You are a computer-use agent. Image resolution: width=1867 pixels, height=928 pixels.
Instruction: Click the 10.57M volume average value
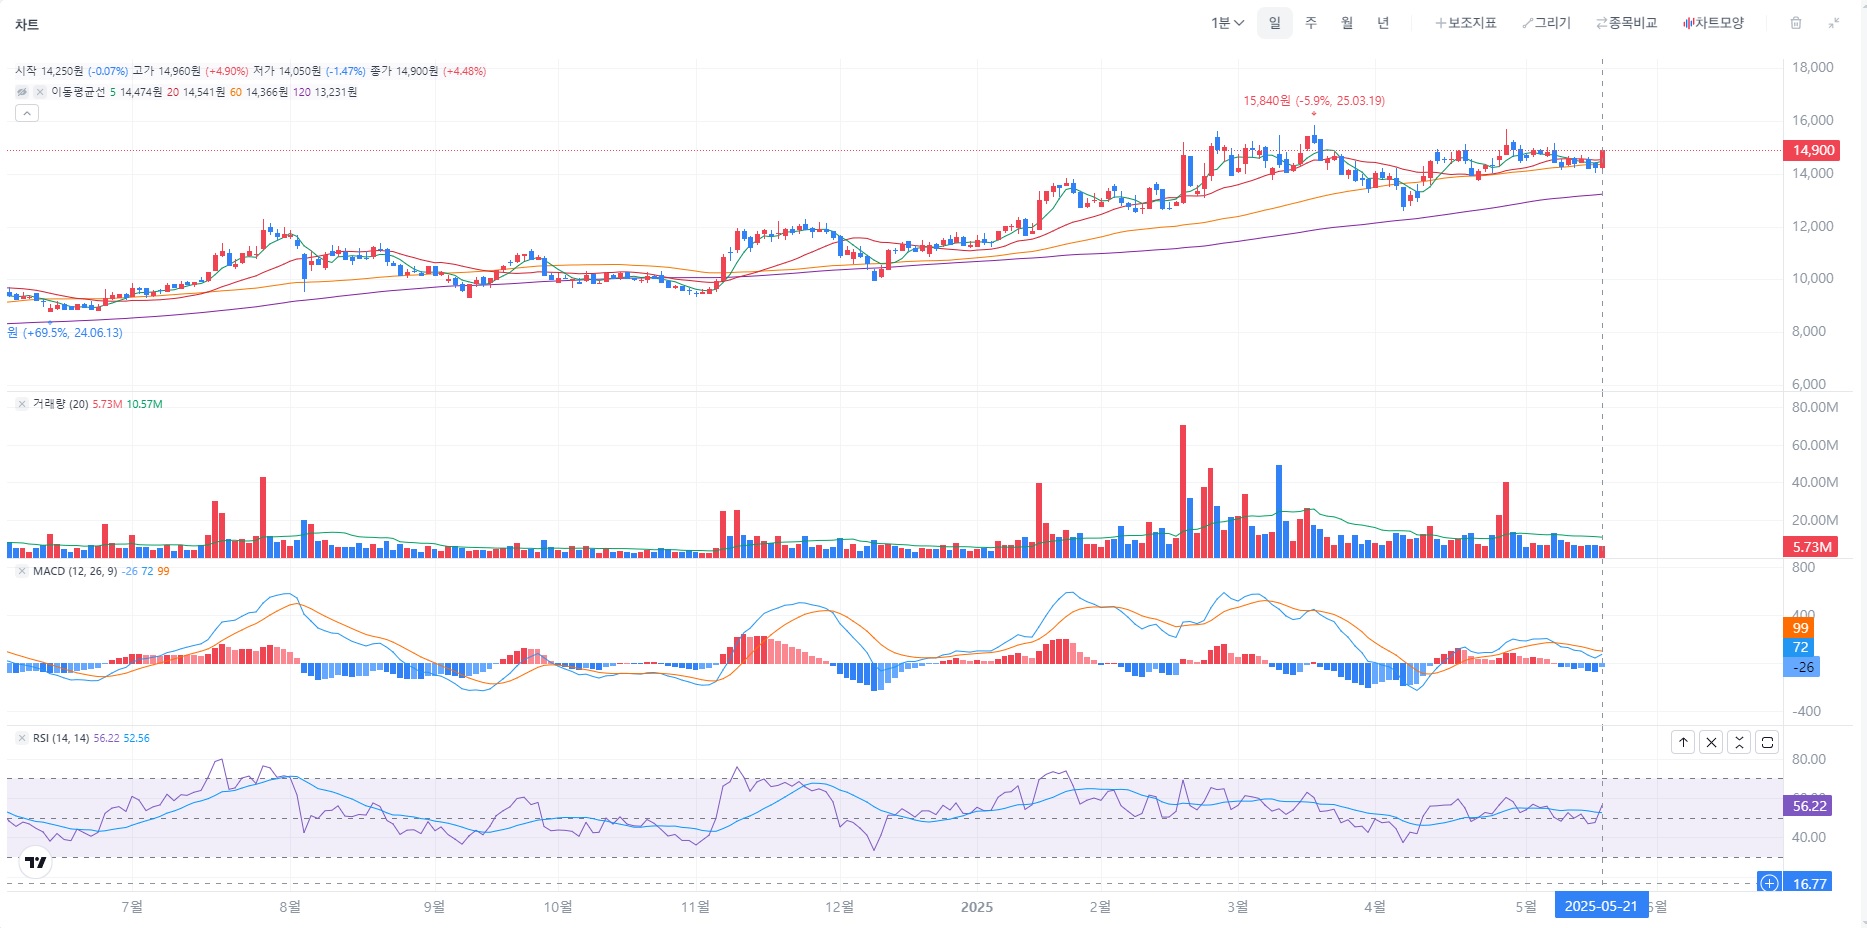tap(144, 404)
